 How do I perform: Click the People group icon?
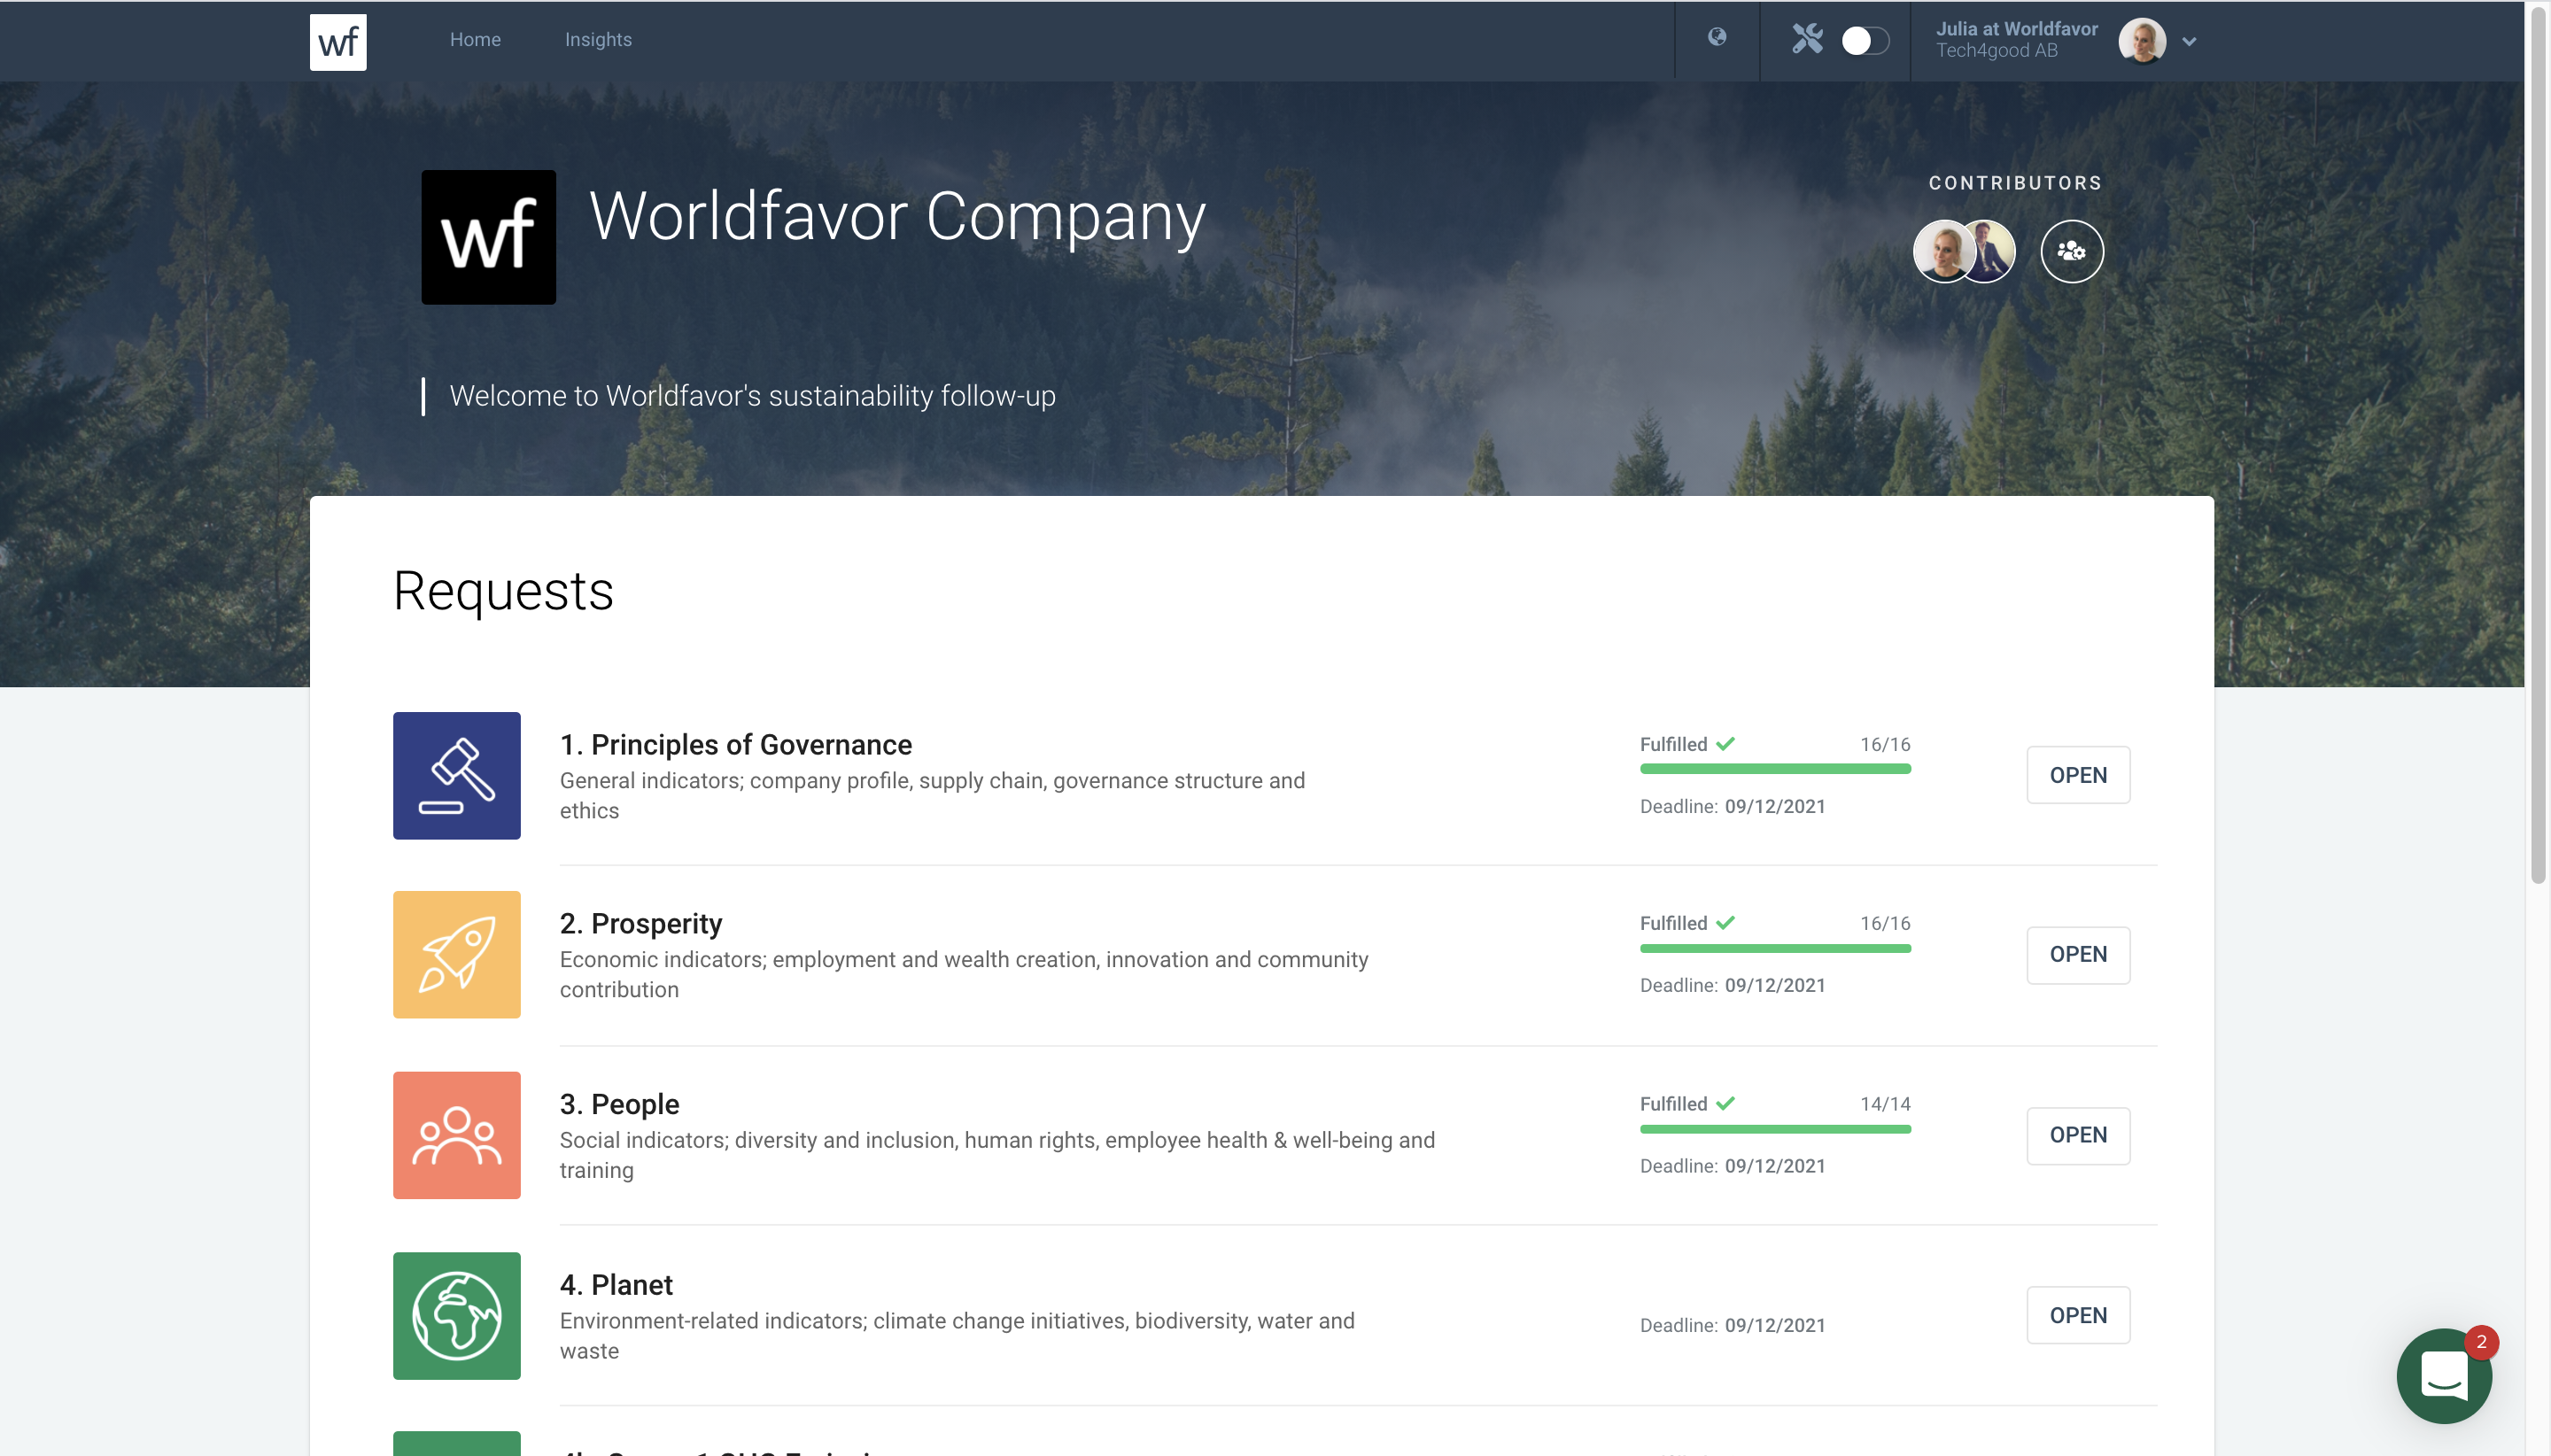tap(456, 1135)
